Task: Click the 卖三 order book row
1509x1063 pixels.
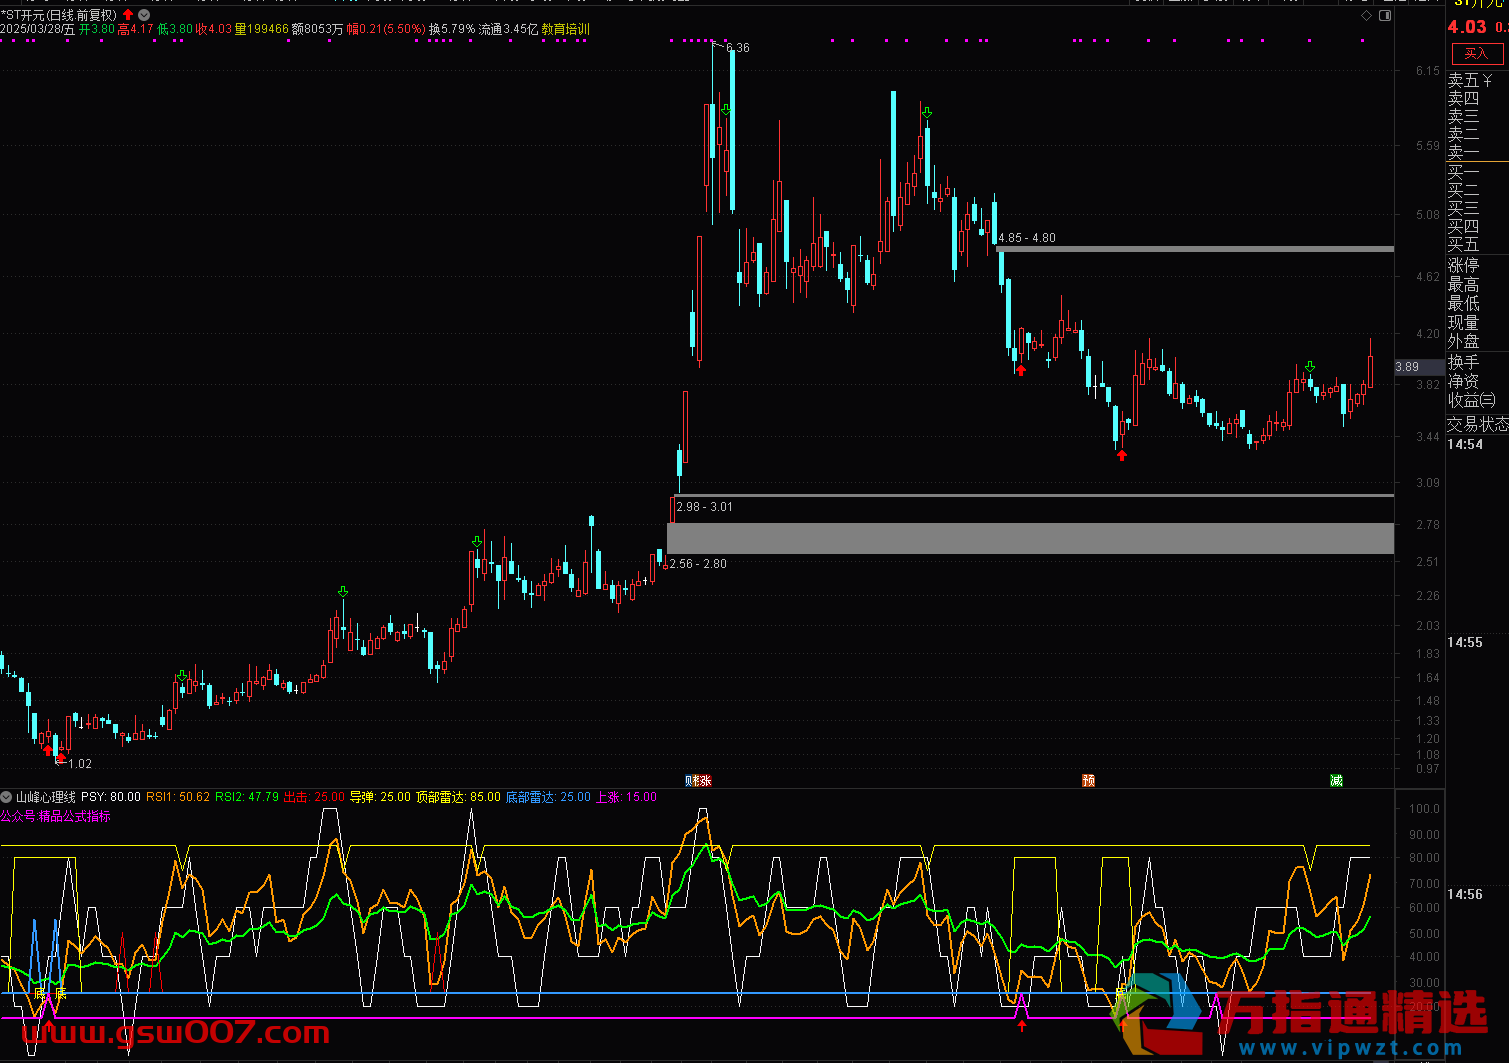Action: [x=1463, y=116]
